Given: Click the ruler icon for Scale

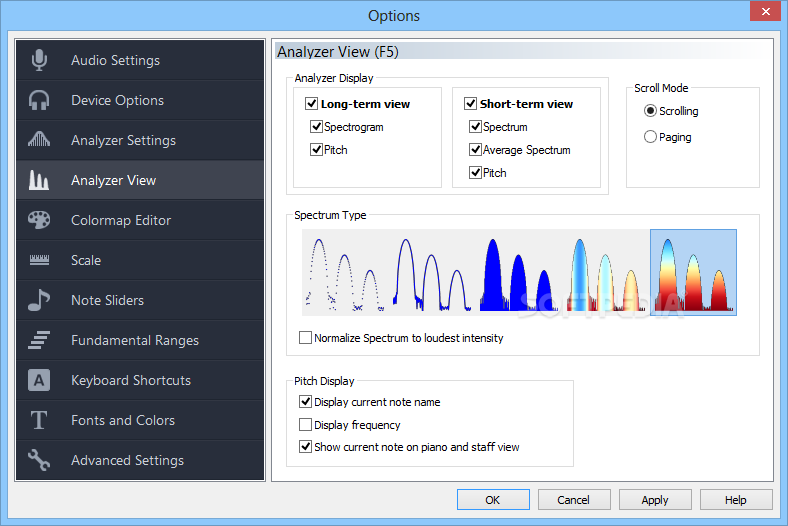Looking at the screenshot, I should point(39,260).
